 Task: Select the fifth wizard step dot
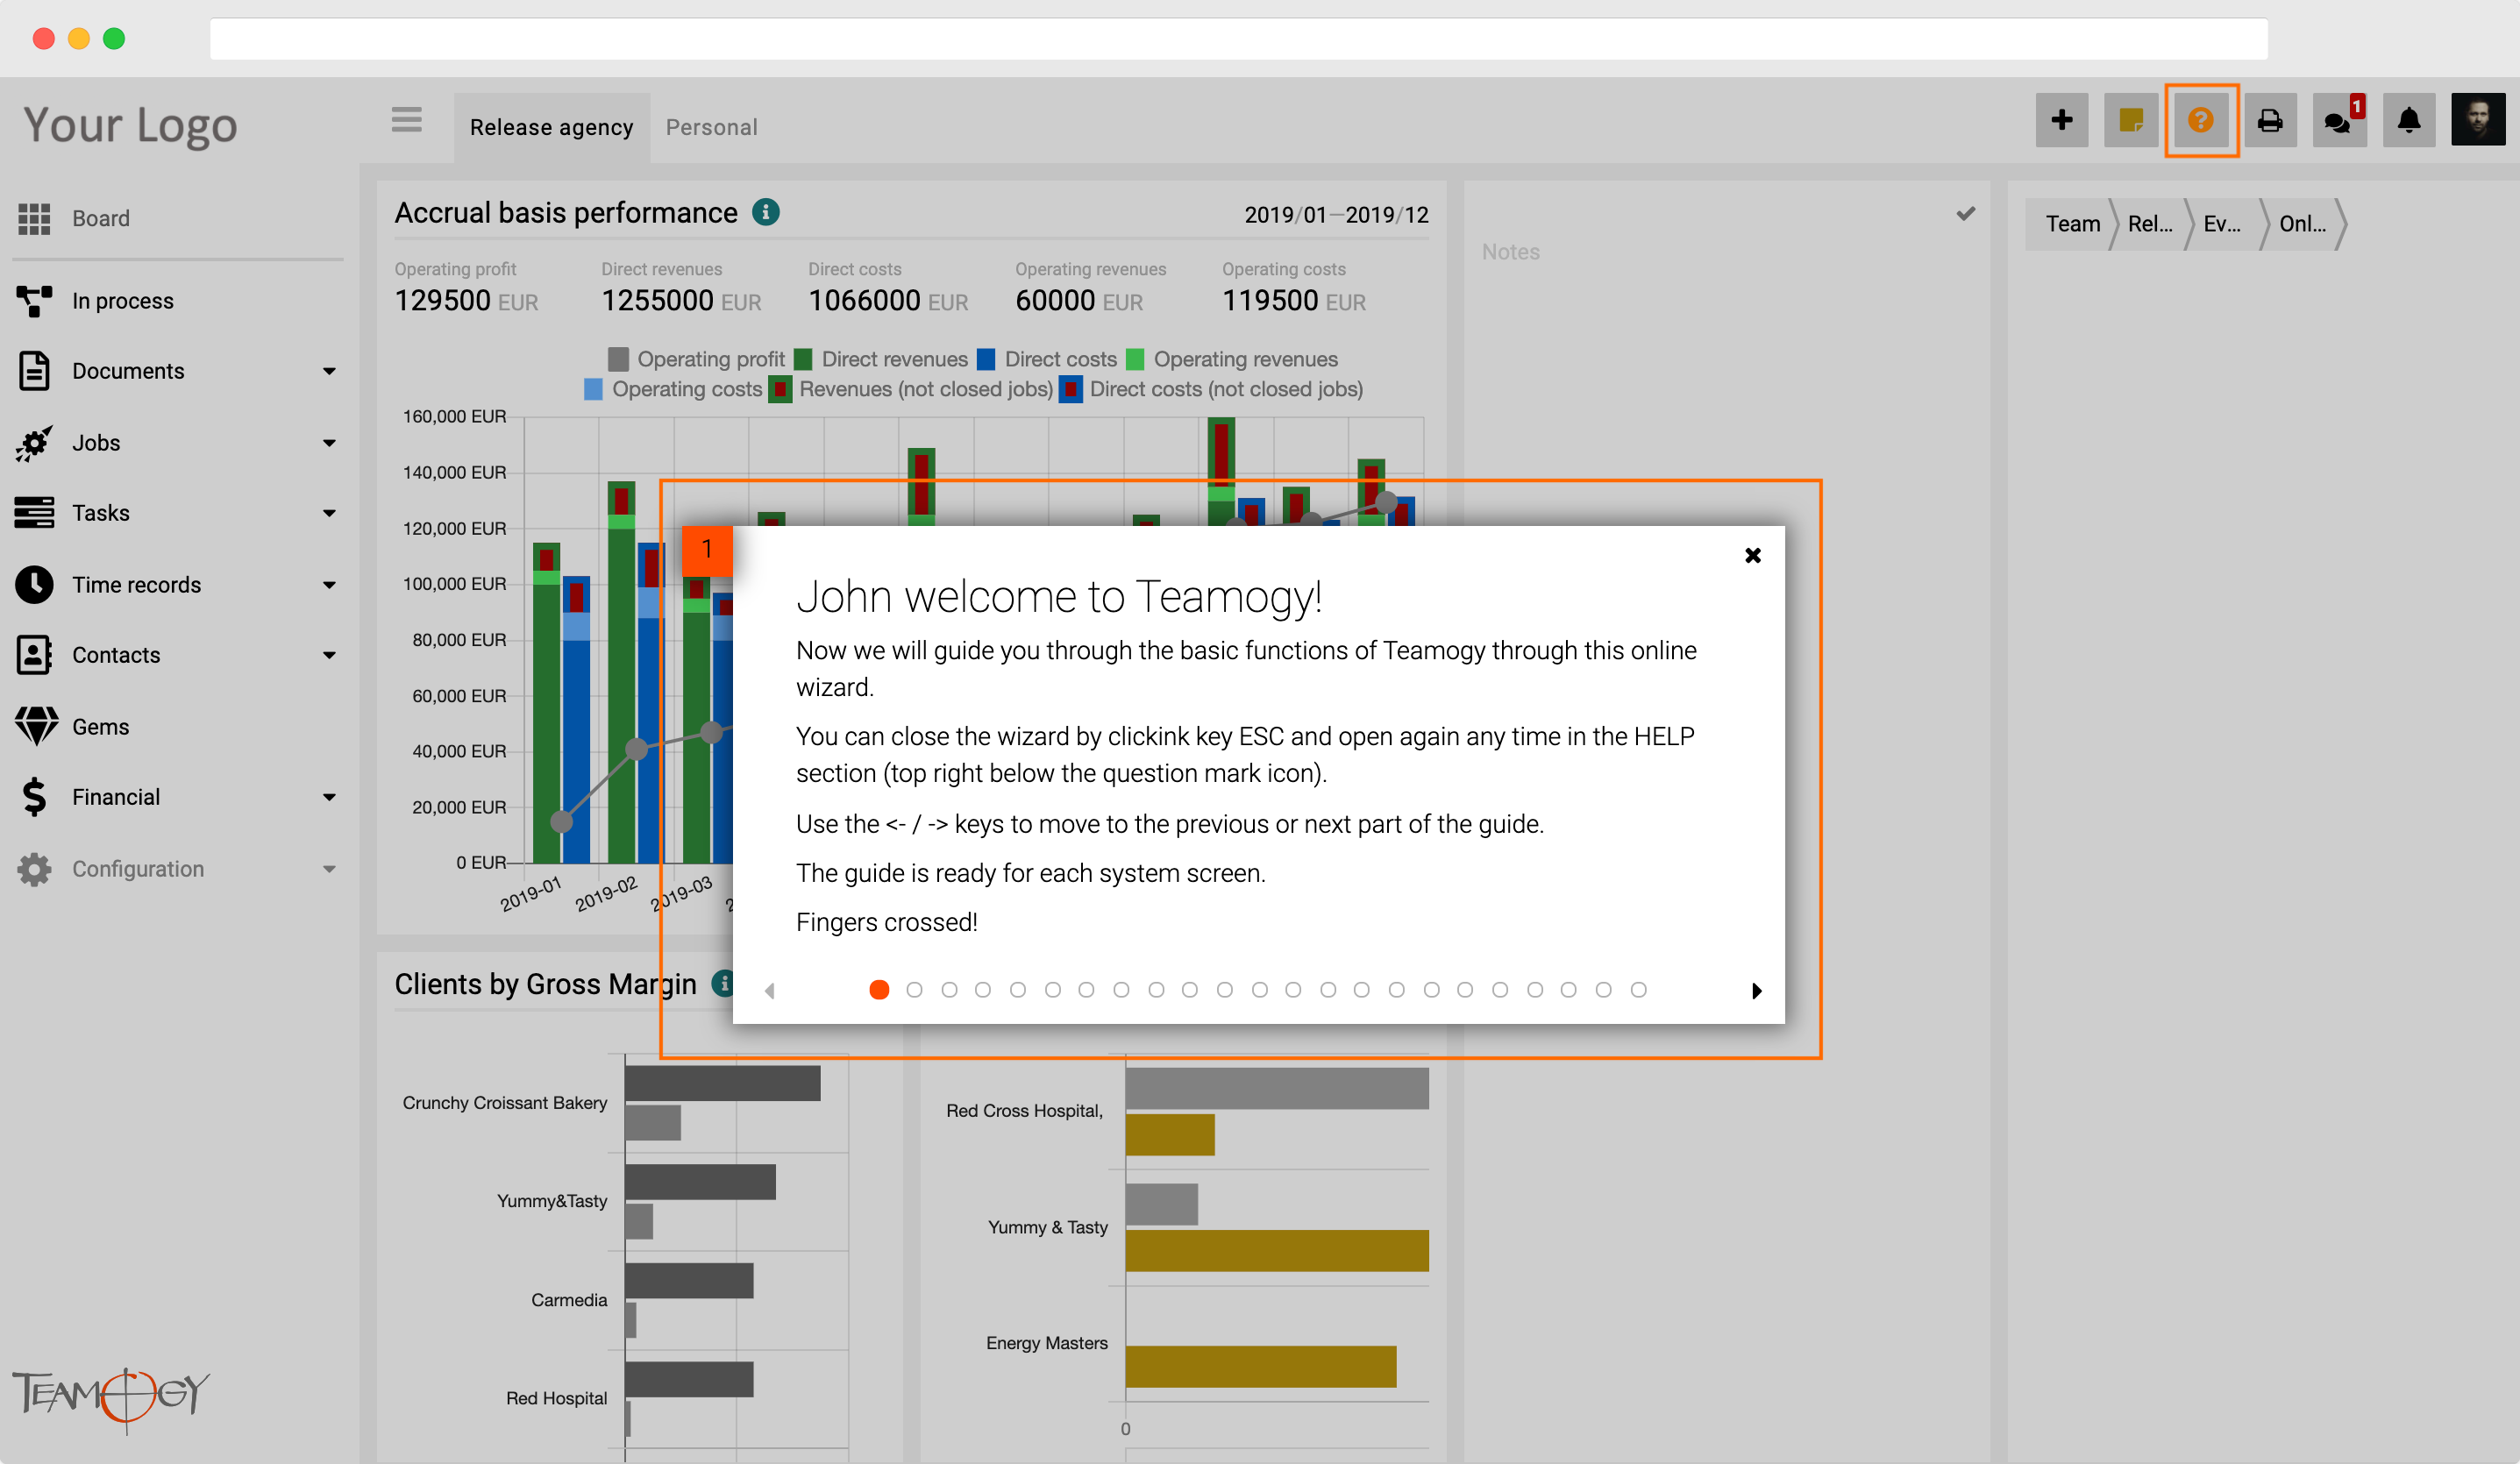[1018, 989]
